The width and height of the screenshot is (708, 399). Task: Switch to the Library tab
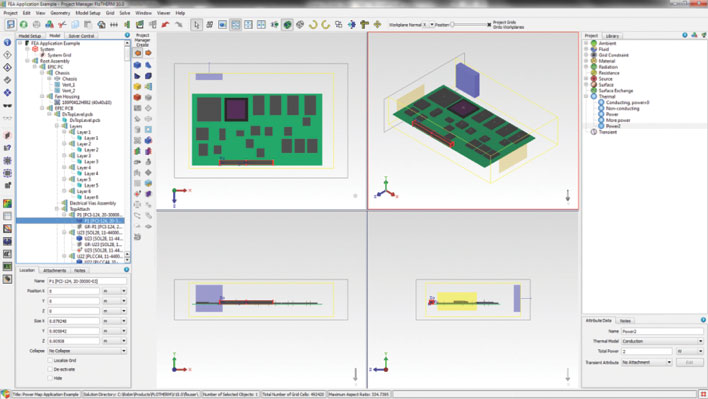point(612,36)
